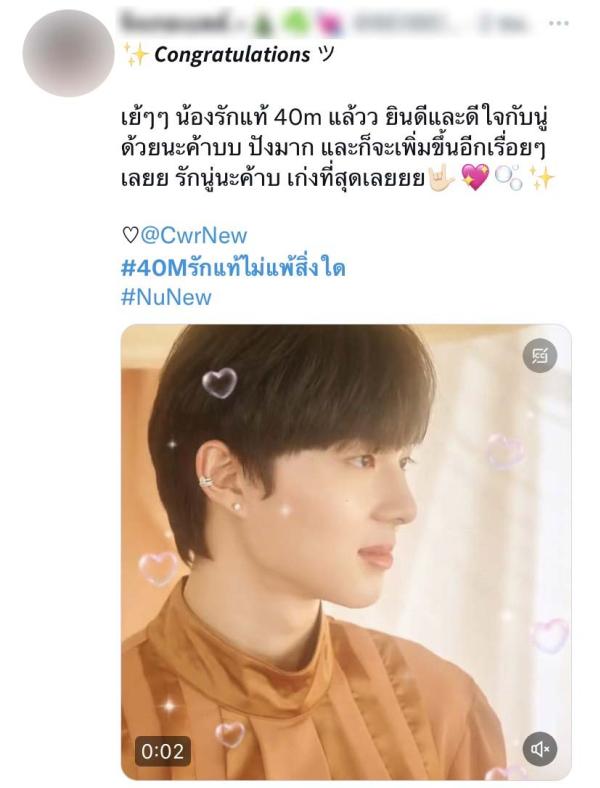Click the rock-on hand emoji in the tweet
This screenshot has width=600, height=788.
[441, 178]
